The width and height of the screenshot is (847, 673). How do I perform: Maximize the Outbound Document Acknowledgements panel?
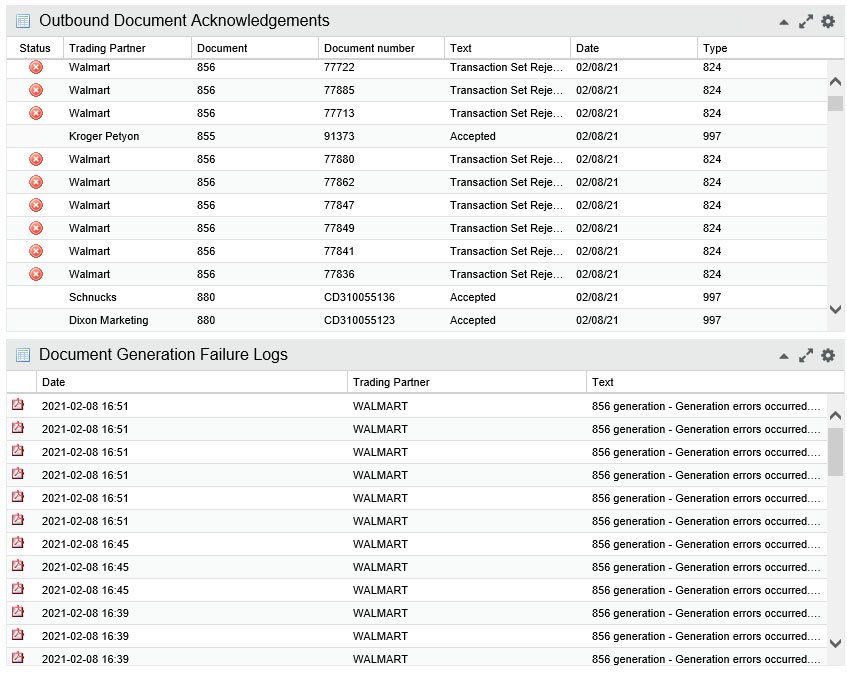[x=805, y=22]
